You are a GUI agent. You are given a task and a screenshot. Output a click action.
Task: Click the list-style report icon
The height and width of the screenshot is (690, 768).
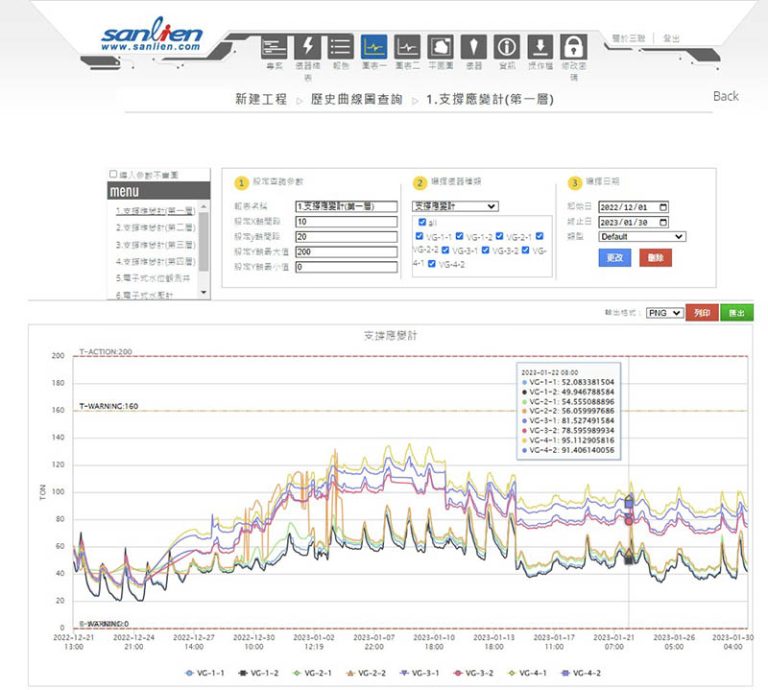click(341, 46)
